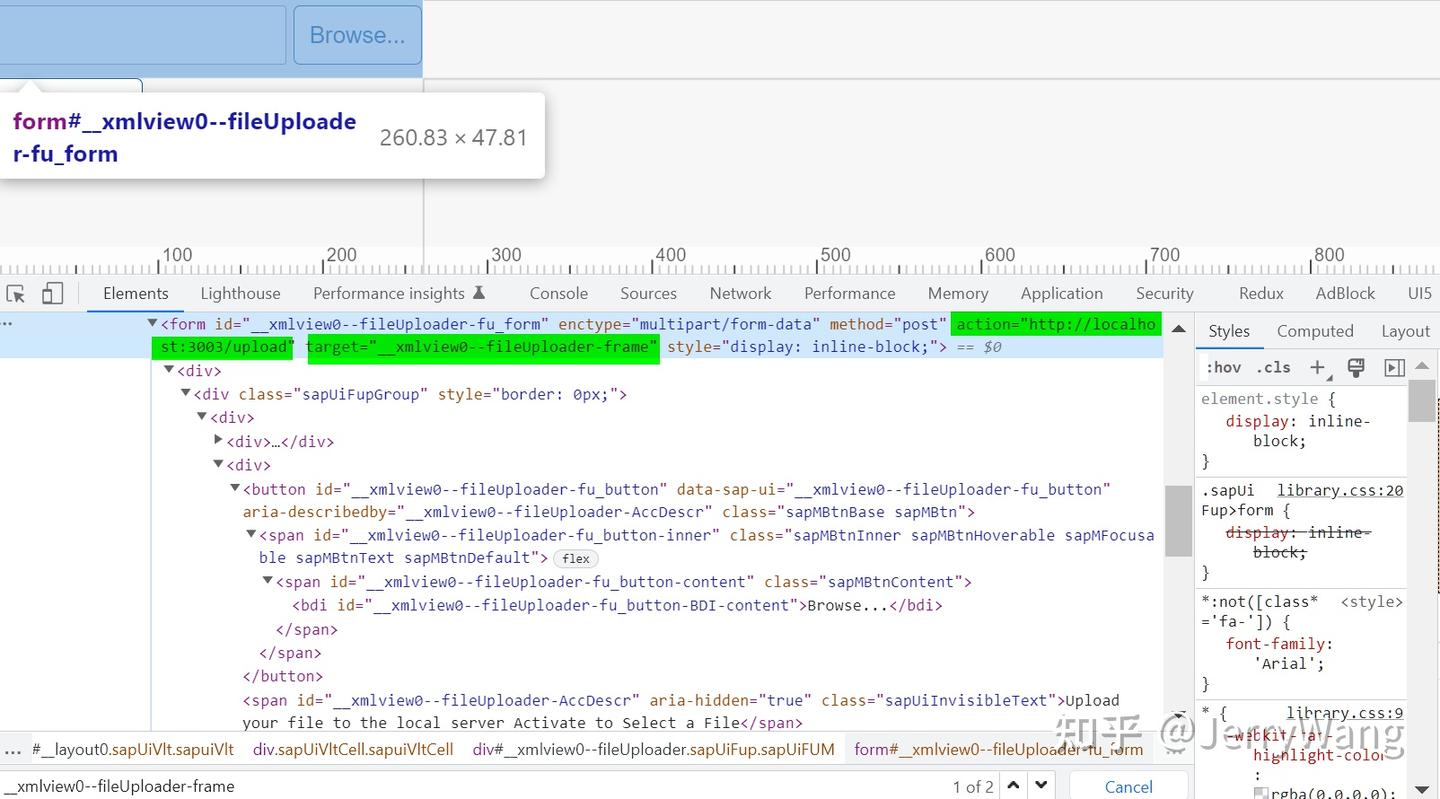The image size is (1440, 799).
Task: Toggle .cls class editor panel
Action: point(1274,368)
